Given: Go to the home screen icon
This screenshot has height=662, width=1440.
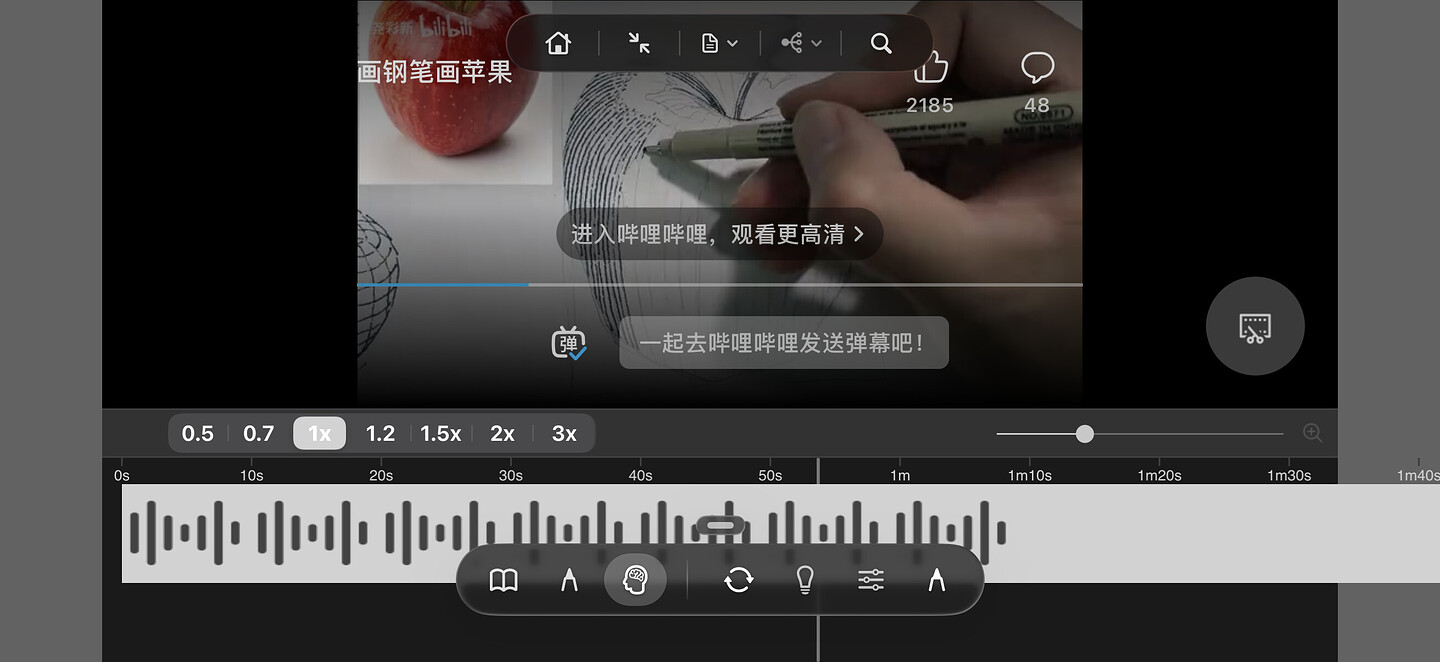Looking at the screenshot, I should click(558, 43).
